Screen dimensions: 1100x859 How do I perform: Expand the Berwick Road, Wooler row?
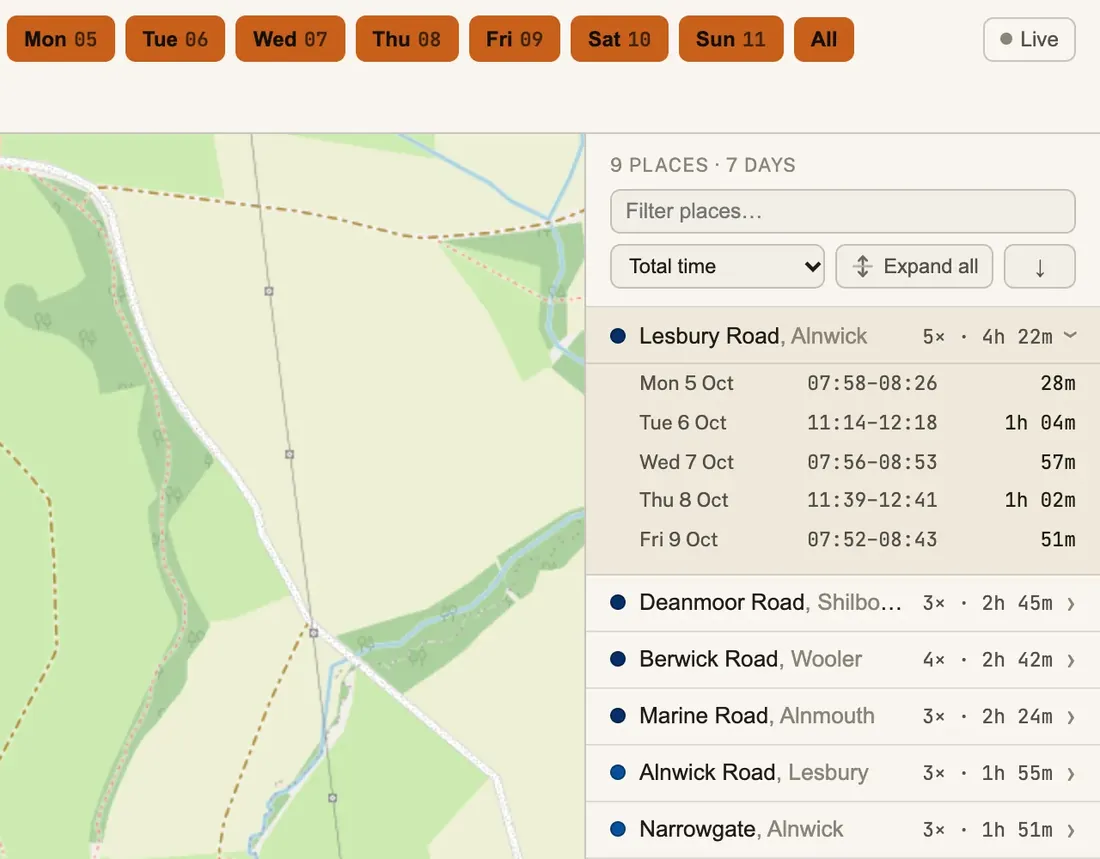[843, 660]
